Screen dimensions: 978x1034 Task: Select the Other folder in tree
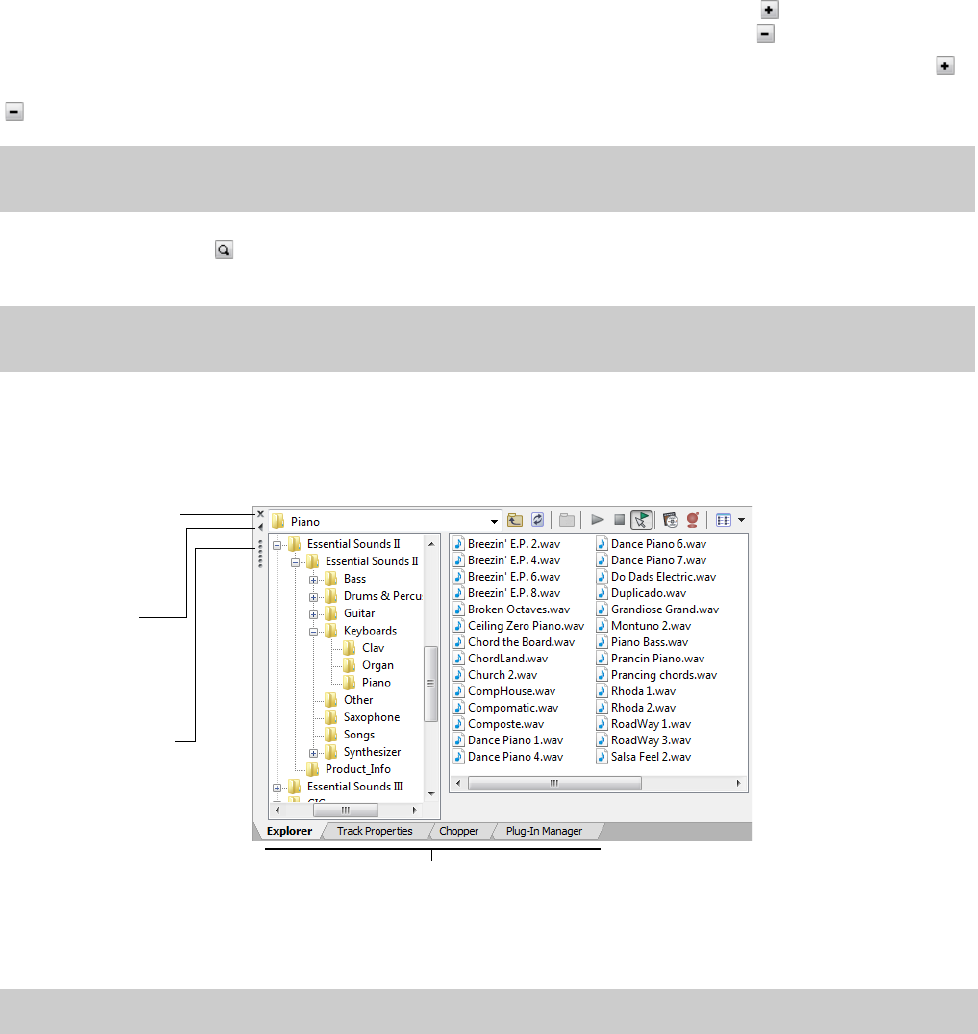[358, 700]
